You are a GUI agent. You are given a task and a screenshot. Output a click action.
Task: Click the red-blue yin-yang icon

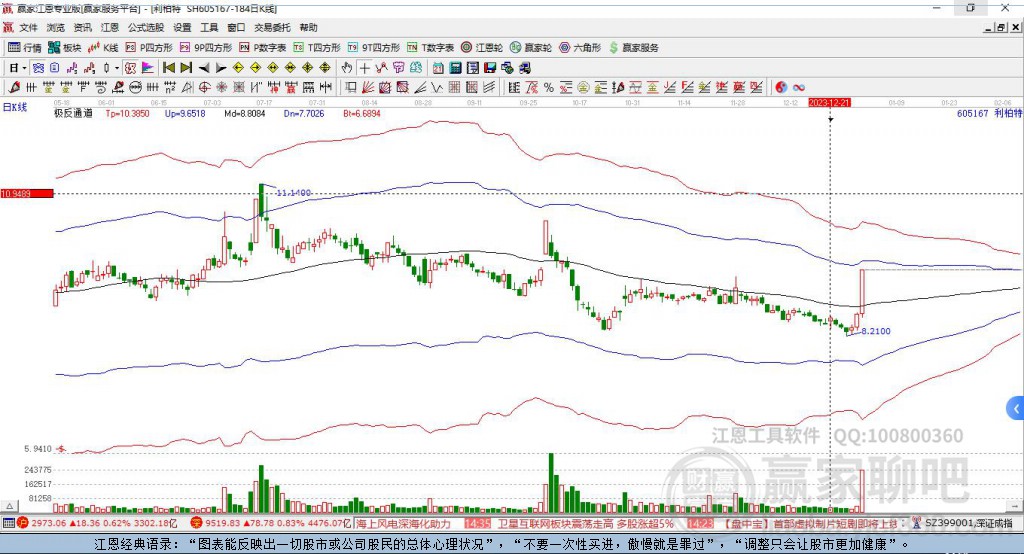781,87
